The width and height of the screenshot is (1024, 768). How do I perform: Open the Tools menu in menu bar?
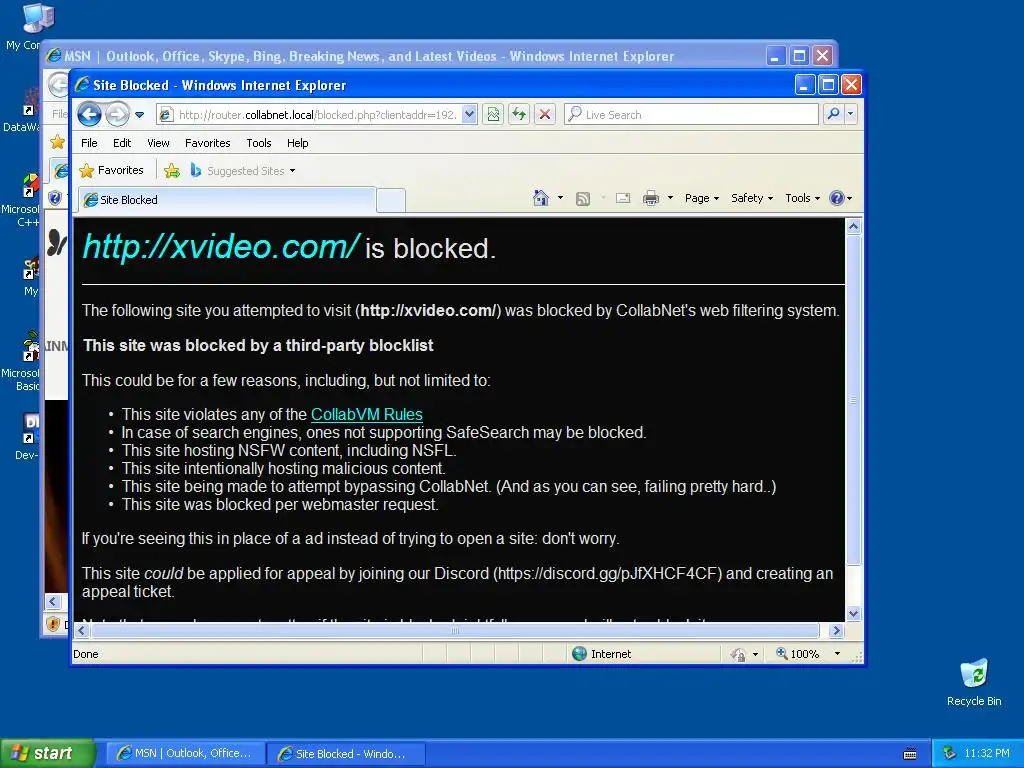[259, 143]
